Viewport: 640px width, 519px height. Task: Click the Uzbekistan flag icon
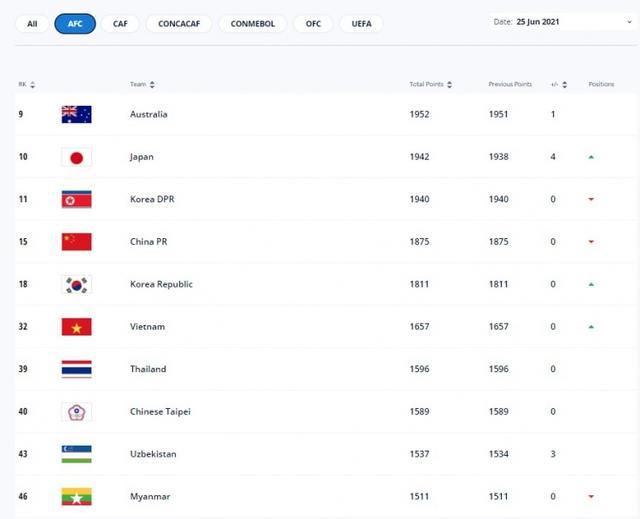point(76,453)
